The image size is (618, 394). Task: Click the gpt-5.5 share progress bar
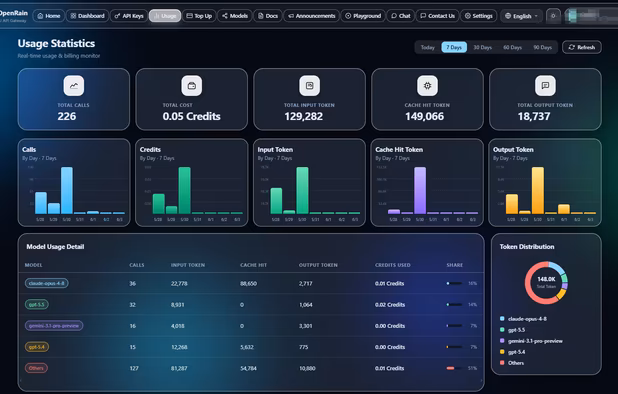click(x=454, y=305)
